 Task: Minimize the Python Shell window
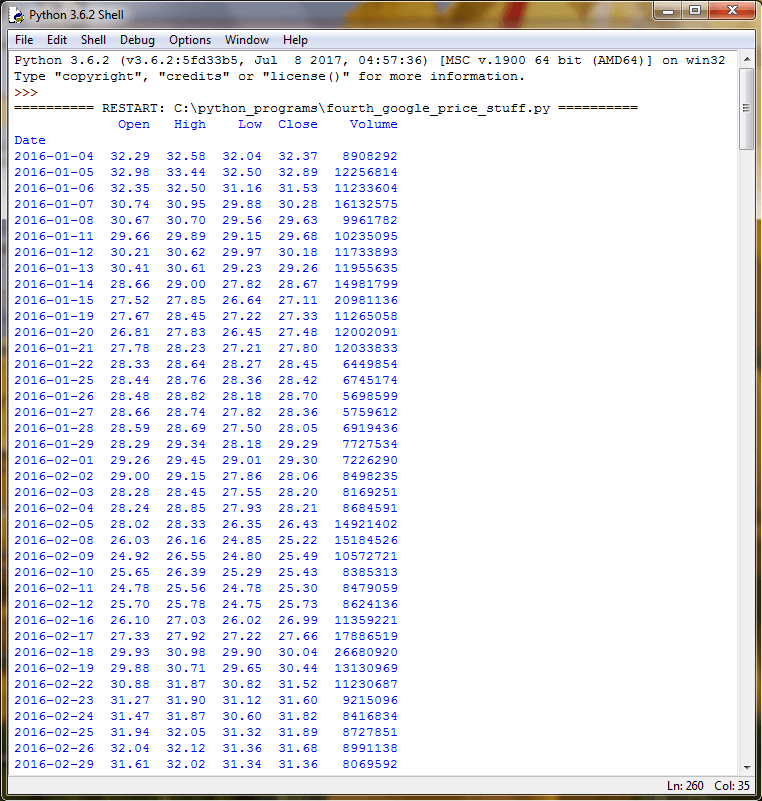coord(668,11)
